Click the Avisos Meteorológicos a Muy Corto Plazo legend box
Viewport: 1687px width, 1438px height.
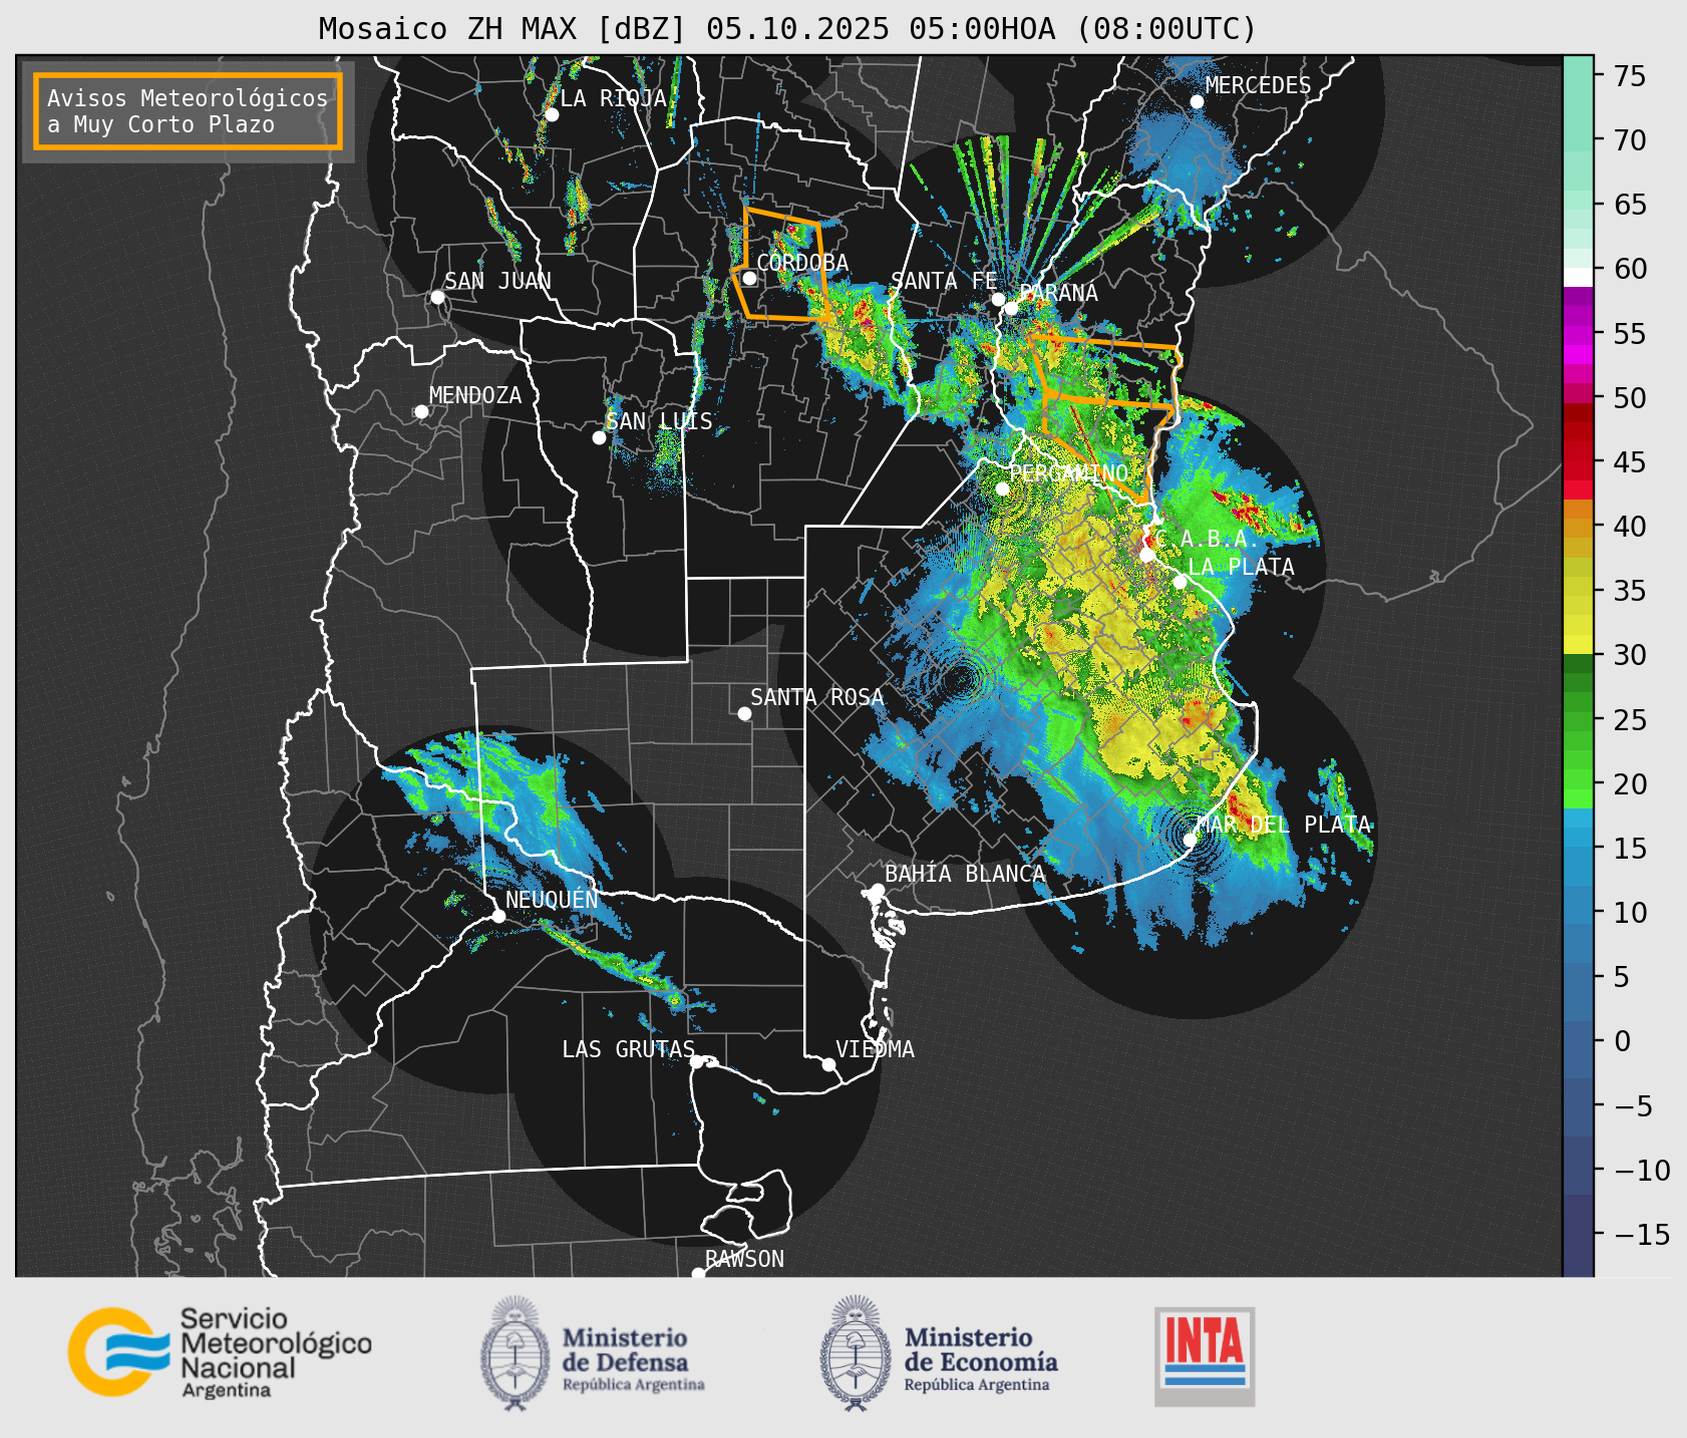click(188, 111)
